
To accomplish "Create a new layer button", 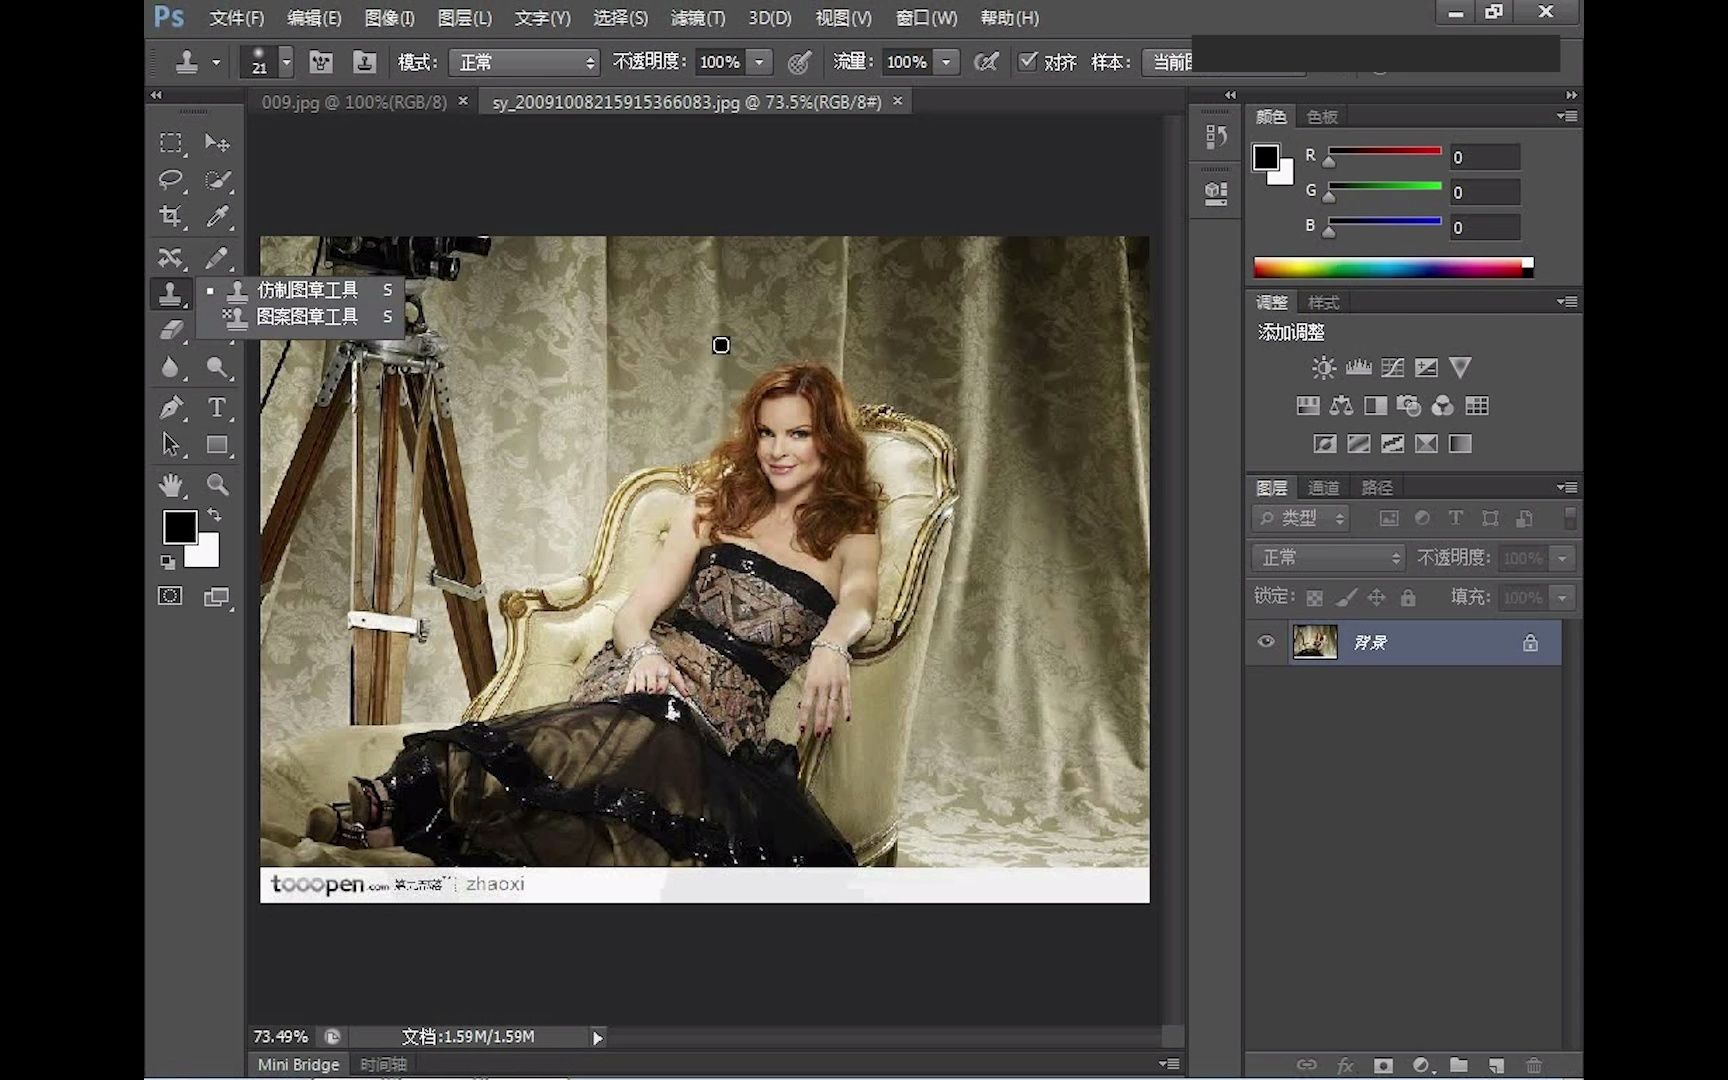I will tap(1496, 1066).
